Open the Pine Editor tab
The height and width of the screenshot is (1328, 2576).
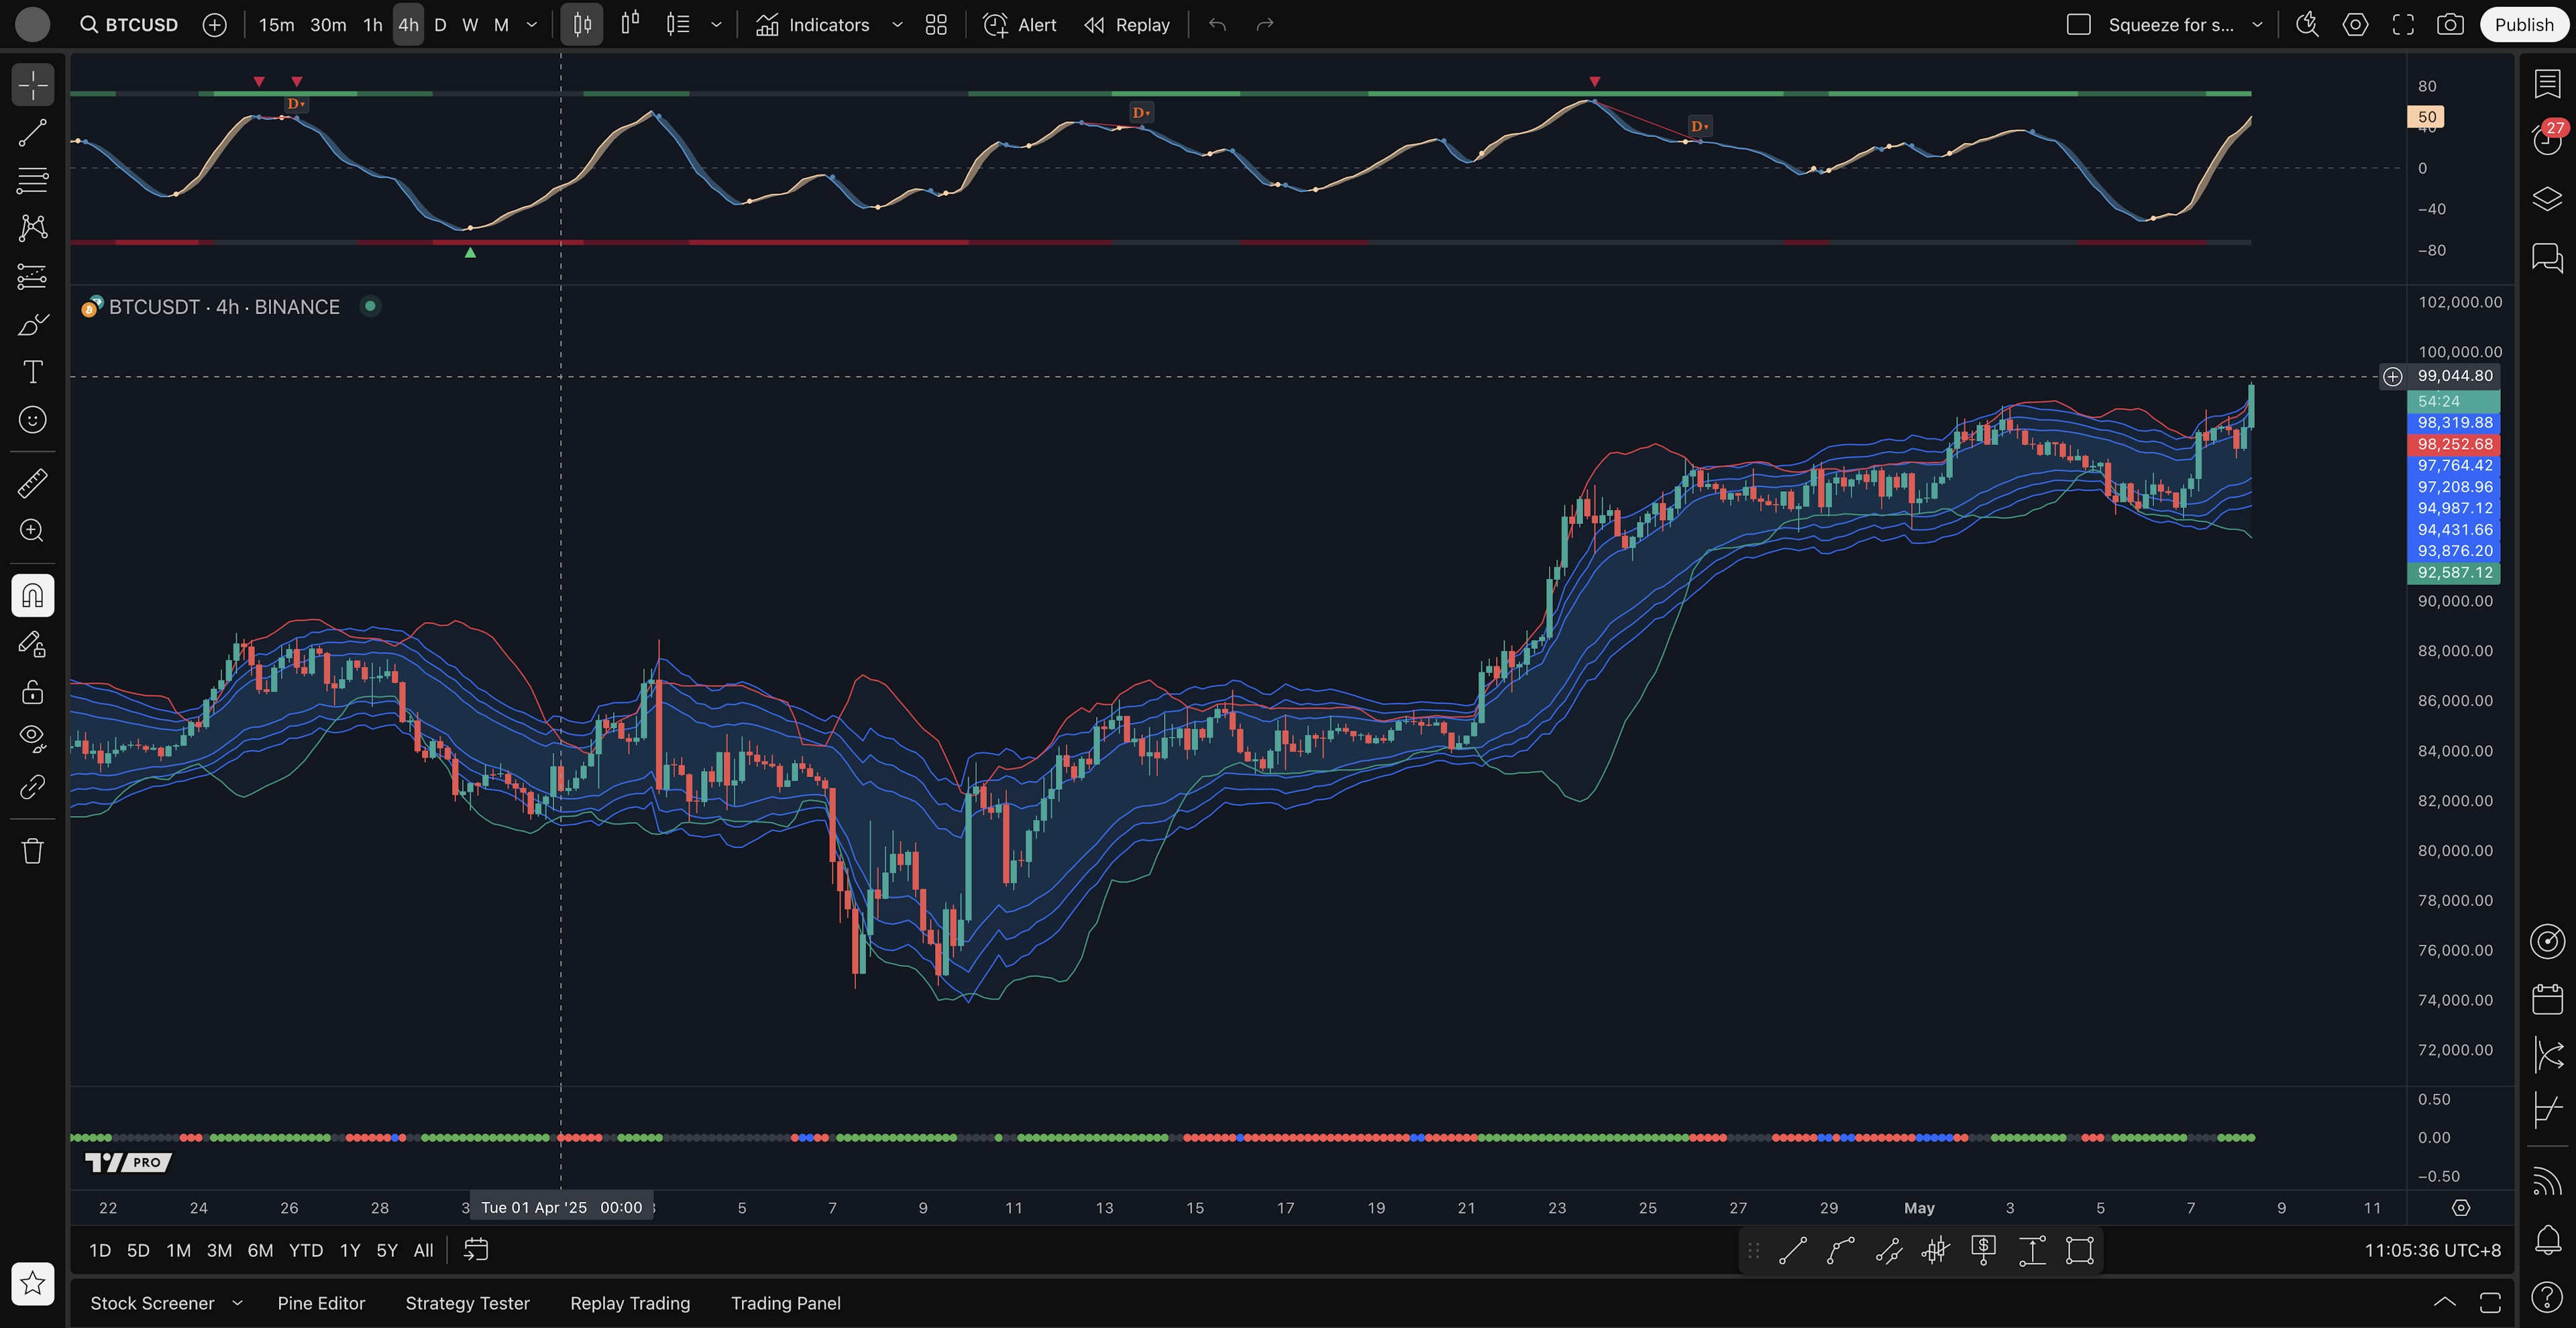(x=321, y=1303)
